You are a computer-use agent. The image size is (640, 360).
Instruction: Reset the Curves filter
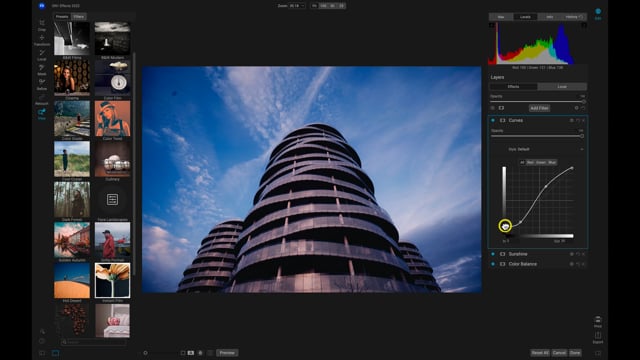(578, 120)
